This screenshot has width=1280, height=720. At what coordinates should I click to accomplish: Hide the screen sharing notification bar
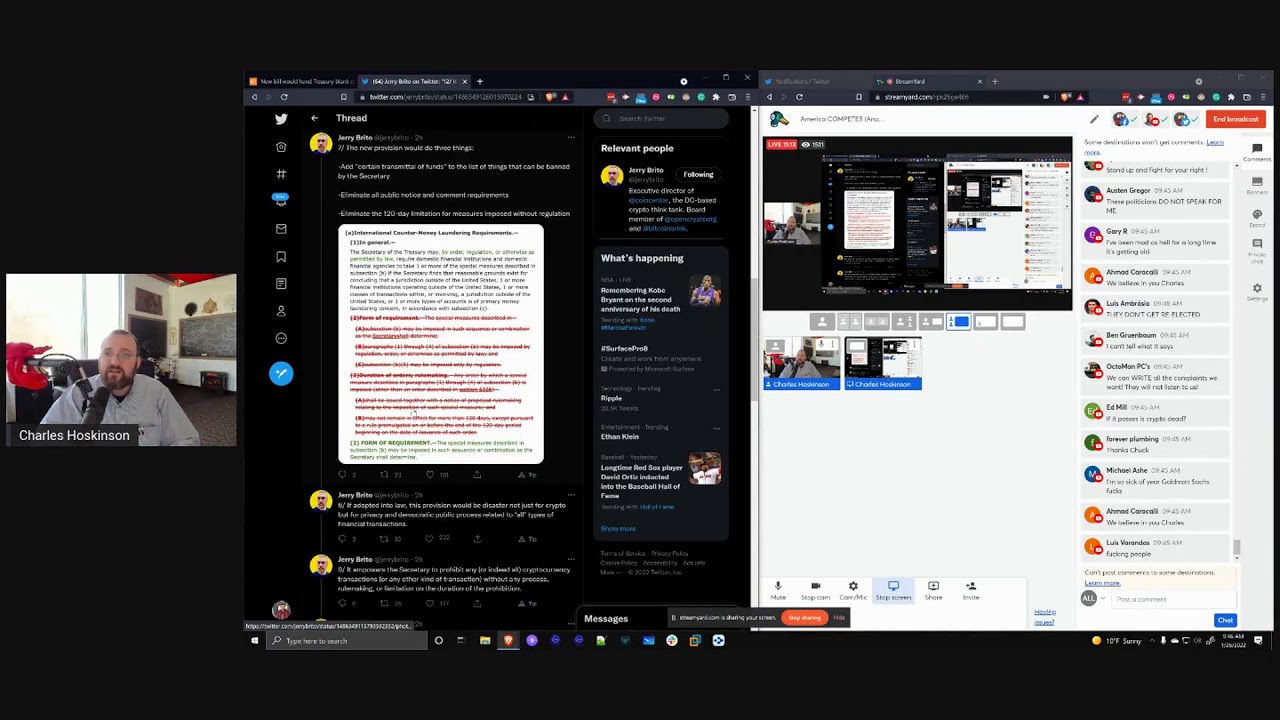tap(839, 618)
